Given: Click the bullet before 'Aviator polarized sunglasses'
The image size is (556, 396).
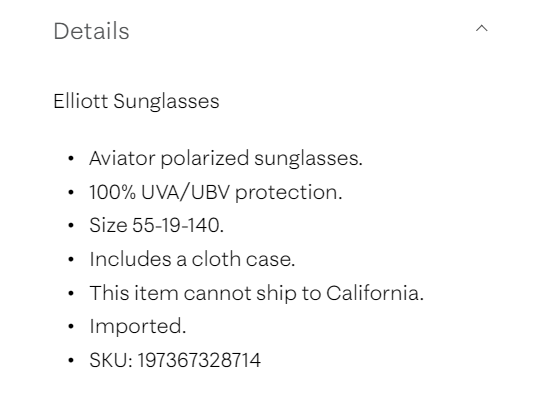Looking at the screenshot, I should click(x=71, y=158).
